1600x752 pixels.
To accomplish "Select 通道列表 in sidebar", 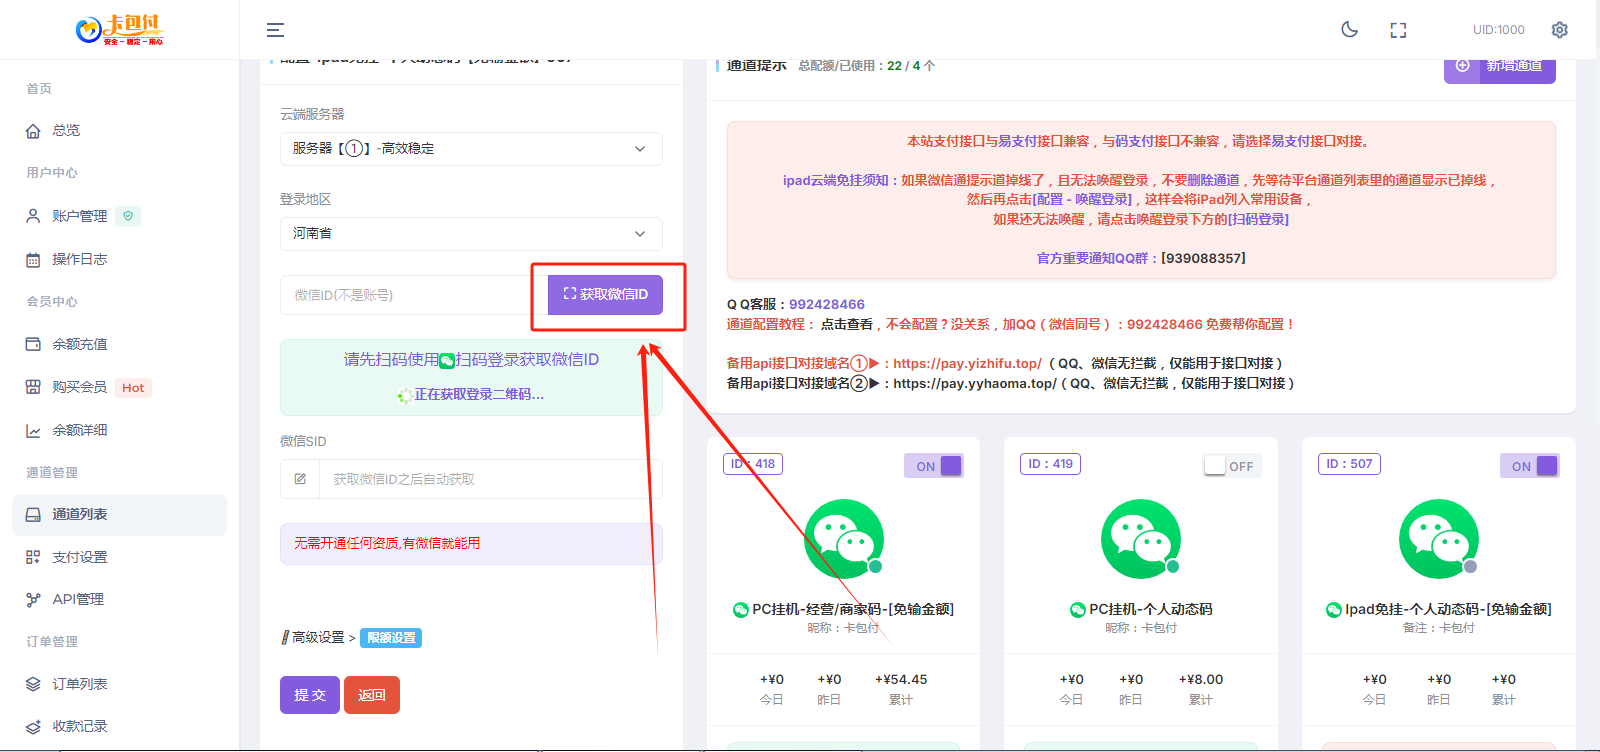I will click(x=119, y=514).
